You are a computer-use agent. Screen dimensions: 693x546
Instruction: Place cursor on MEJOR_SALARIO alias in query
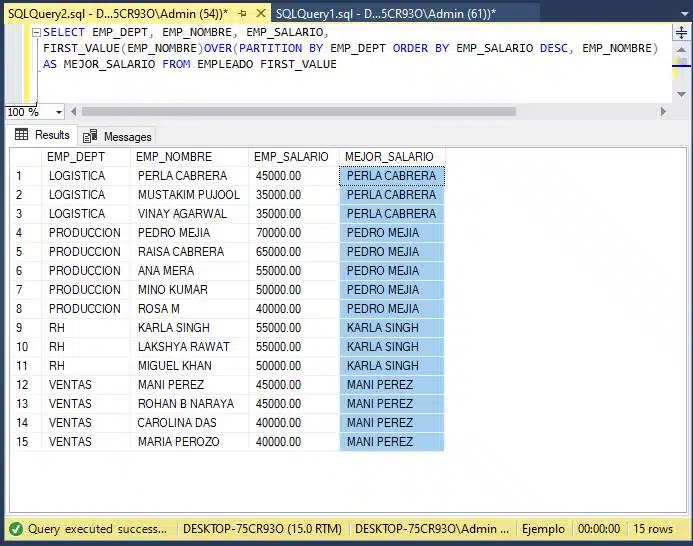click(109, 65)
